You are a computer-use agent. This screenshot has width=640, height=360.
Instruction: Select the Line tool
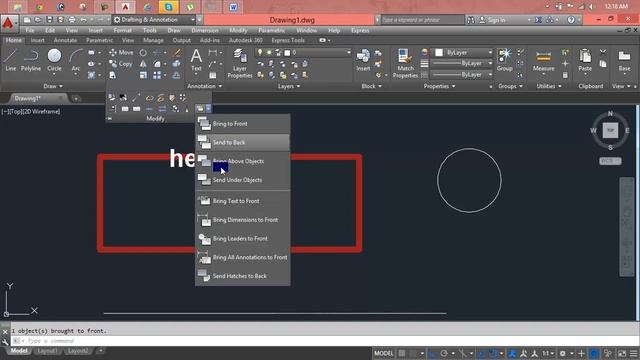tap(11, 60)
